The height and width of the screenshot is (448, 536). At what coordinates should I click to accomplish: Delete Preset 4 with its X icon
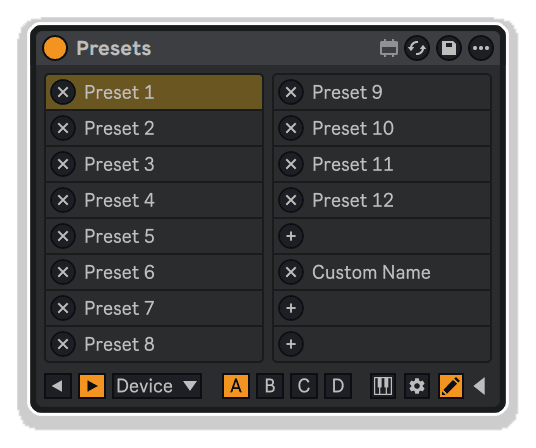63,200
